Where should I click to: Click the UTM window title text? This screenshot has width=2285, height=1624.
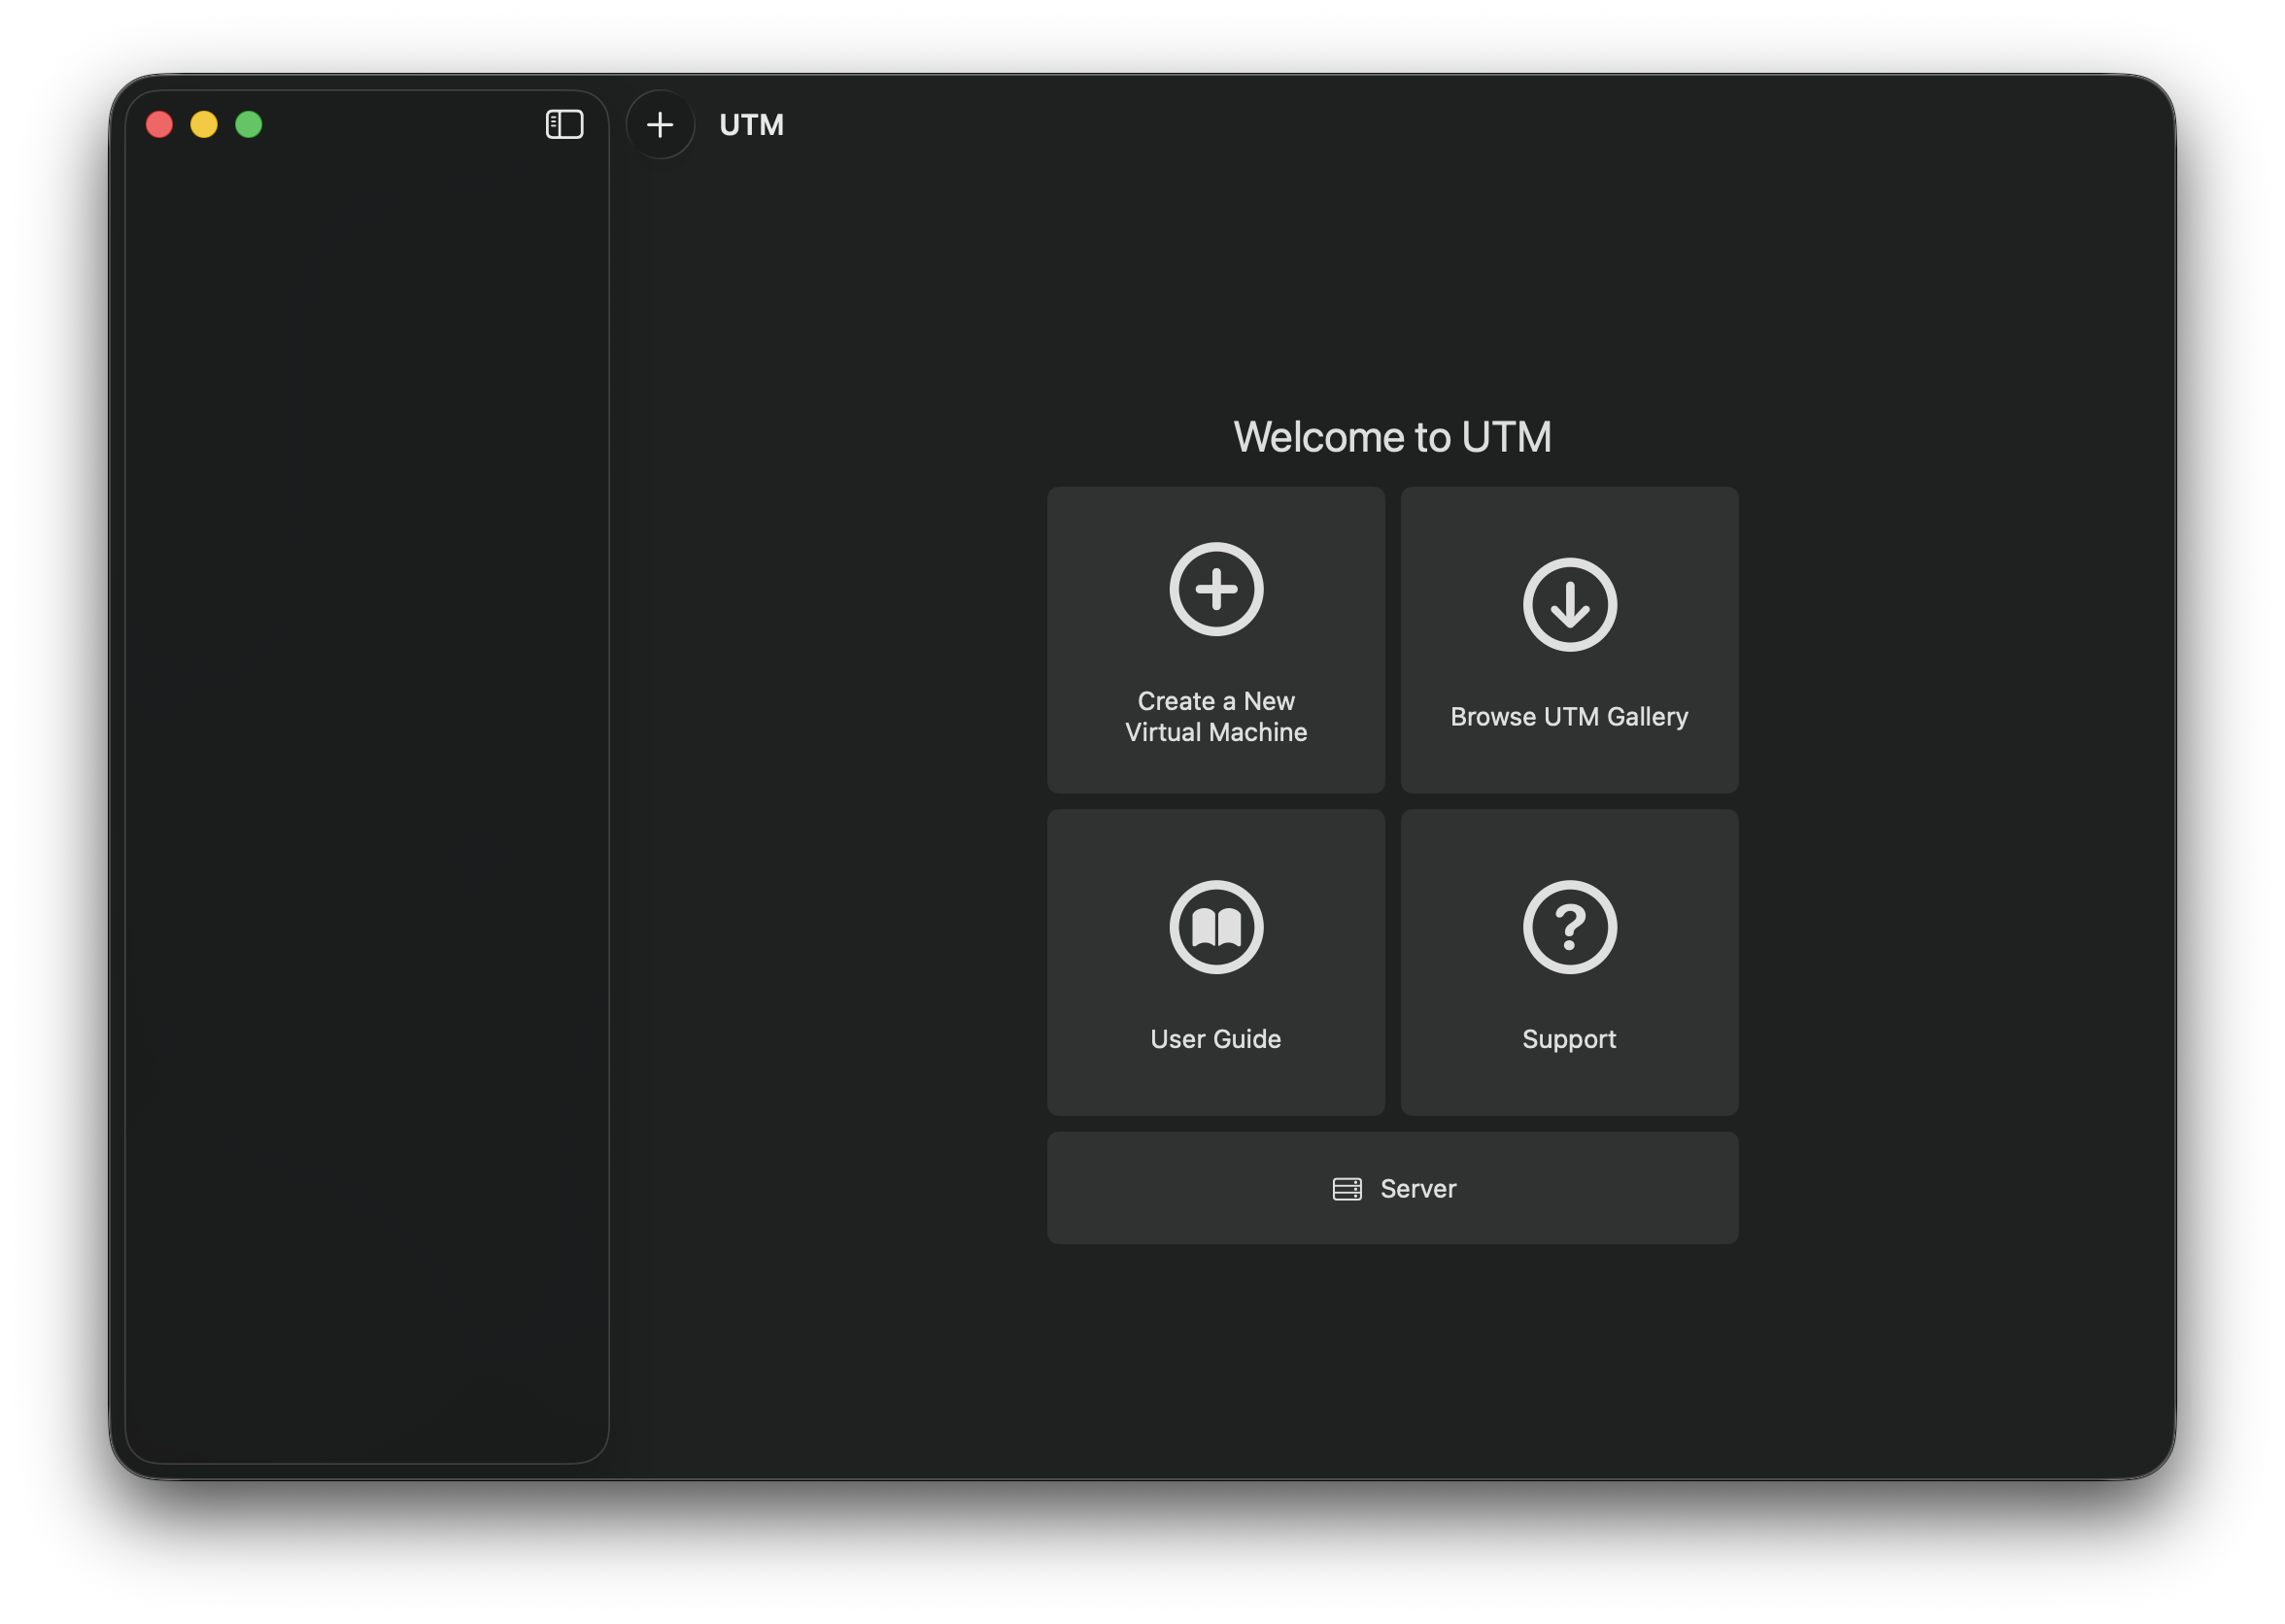point(751,125)
